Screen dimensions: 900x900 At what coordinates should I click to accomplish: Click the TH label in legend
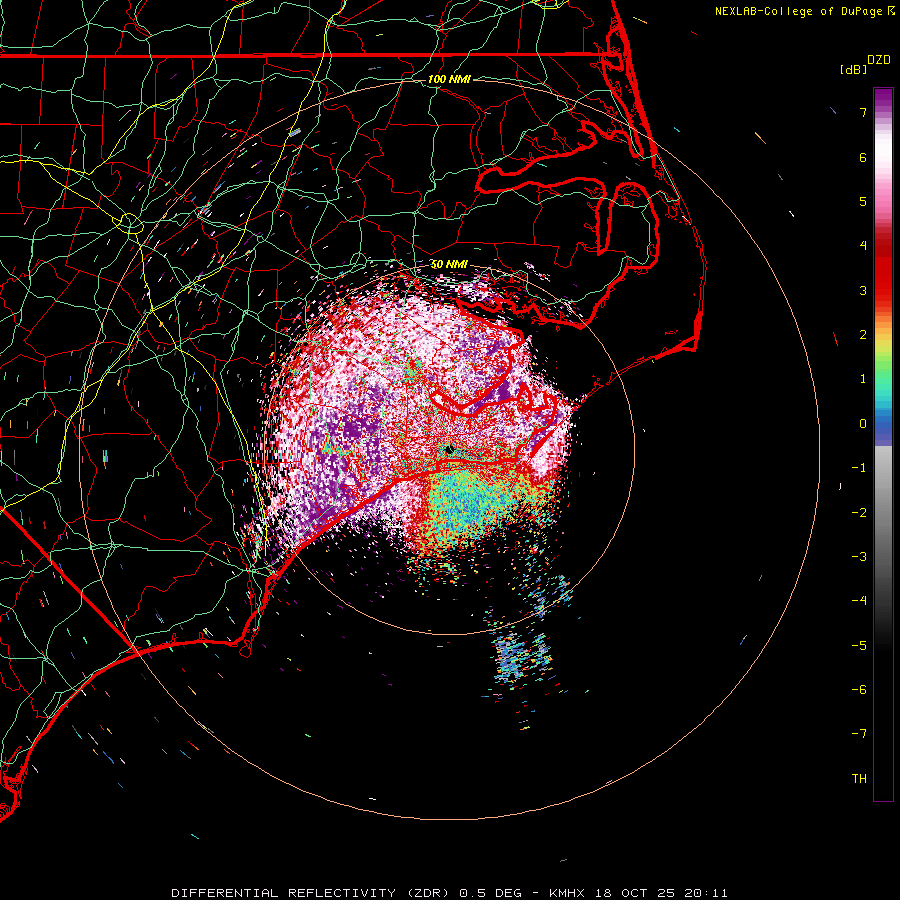pyautogui.click(x=859, y=779)
